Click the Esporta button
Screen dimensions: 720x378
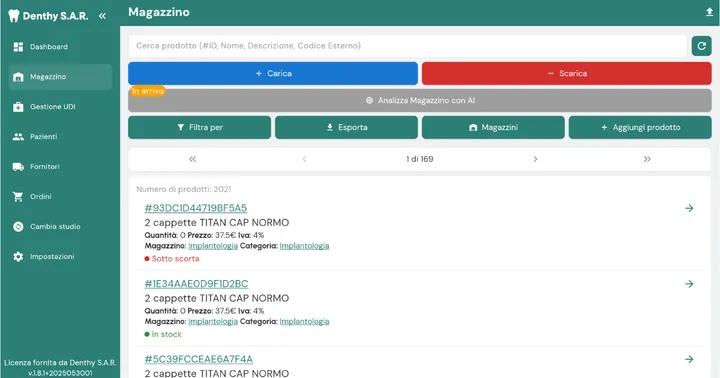click(x=346, y=127)
